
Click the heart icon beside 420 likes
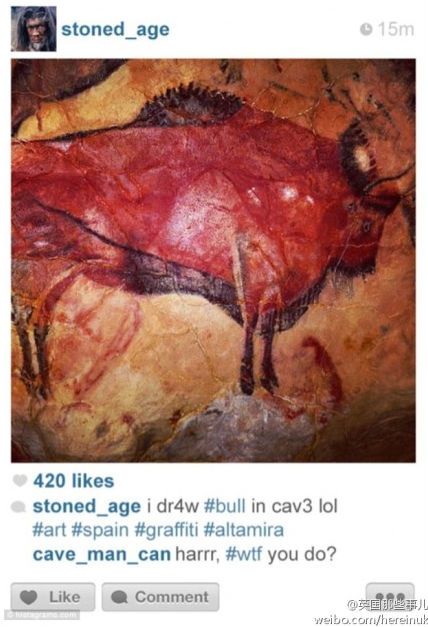pyautogui.click(x=20, y=480)
